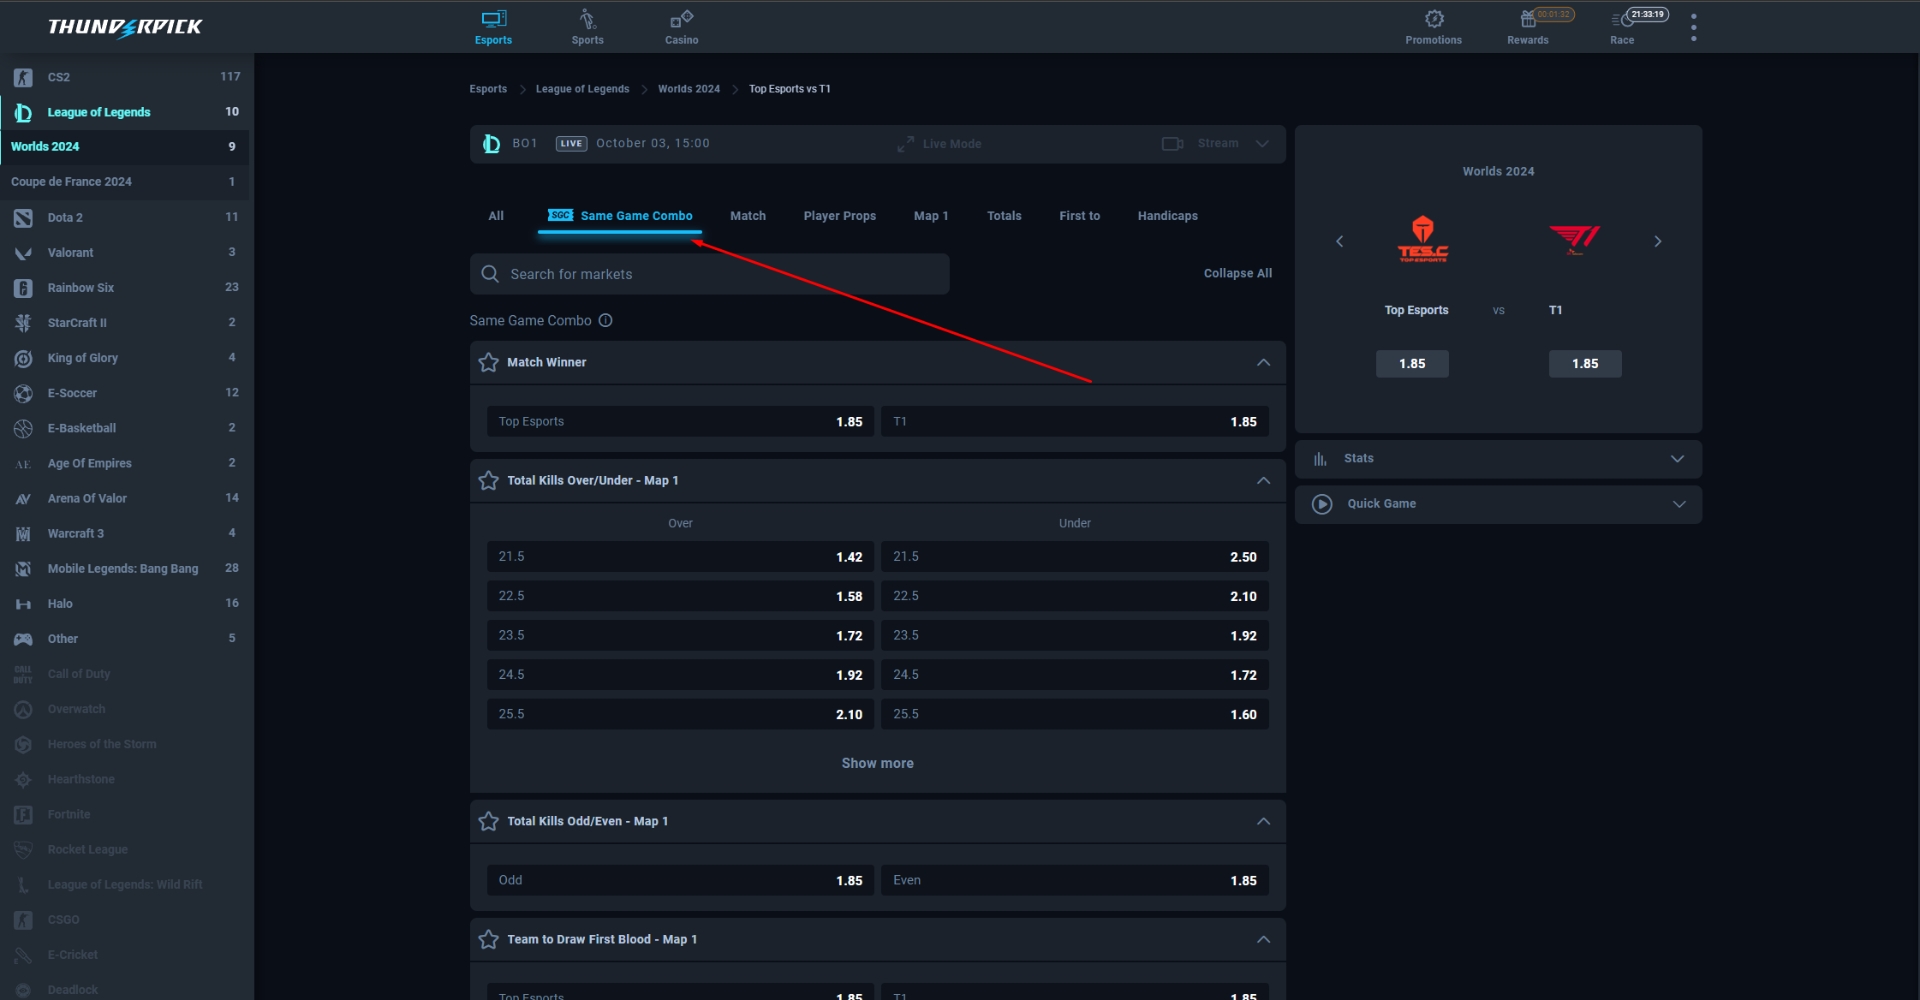Bet Even total kills at 1.85
The image size is (1920, 1000).
pos(1075,881)
